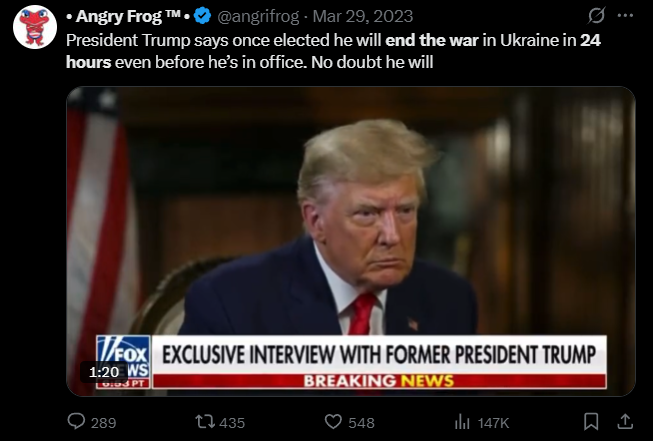The image size is (653, 441).
Task: Click the 1:20 video duration badge
Action: (x=104, y=371)
